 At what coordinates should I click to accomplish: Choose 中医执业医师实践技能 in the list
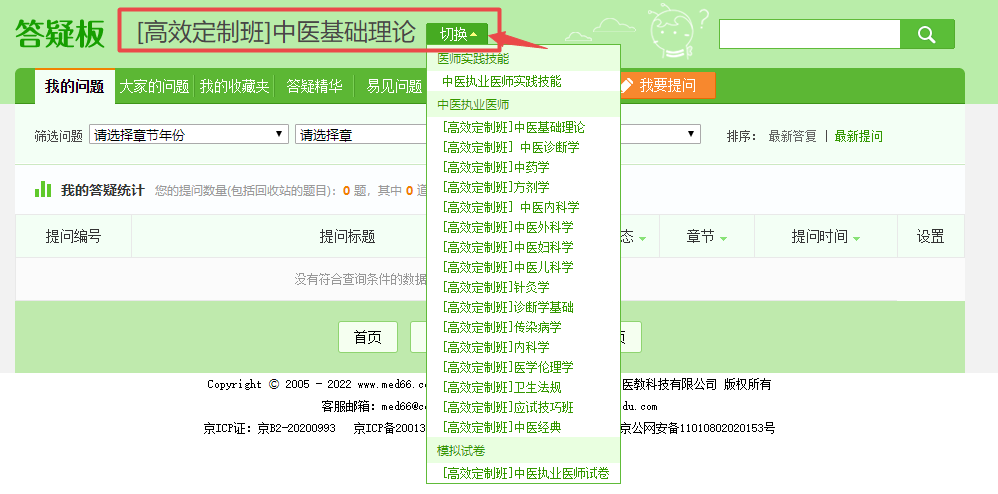click(501, 81)
